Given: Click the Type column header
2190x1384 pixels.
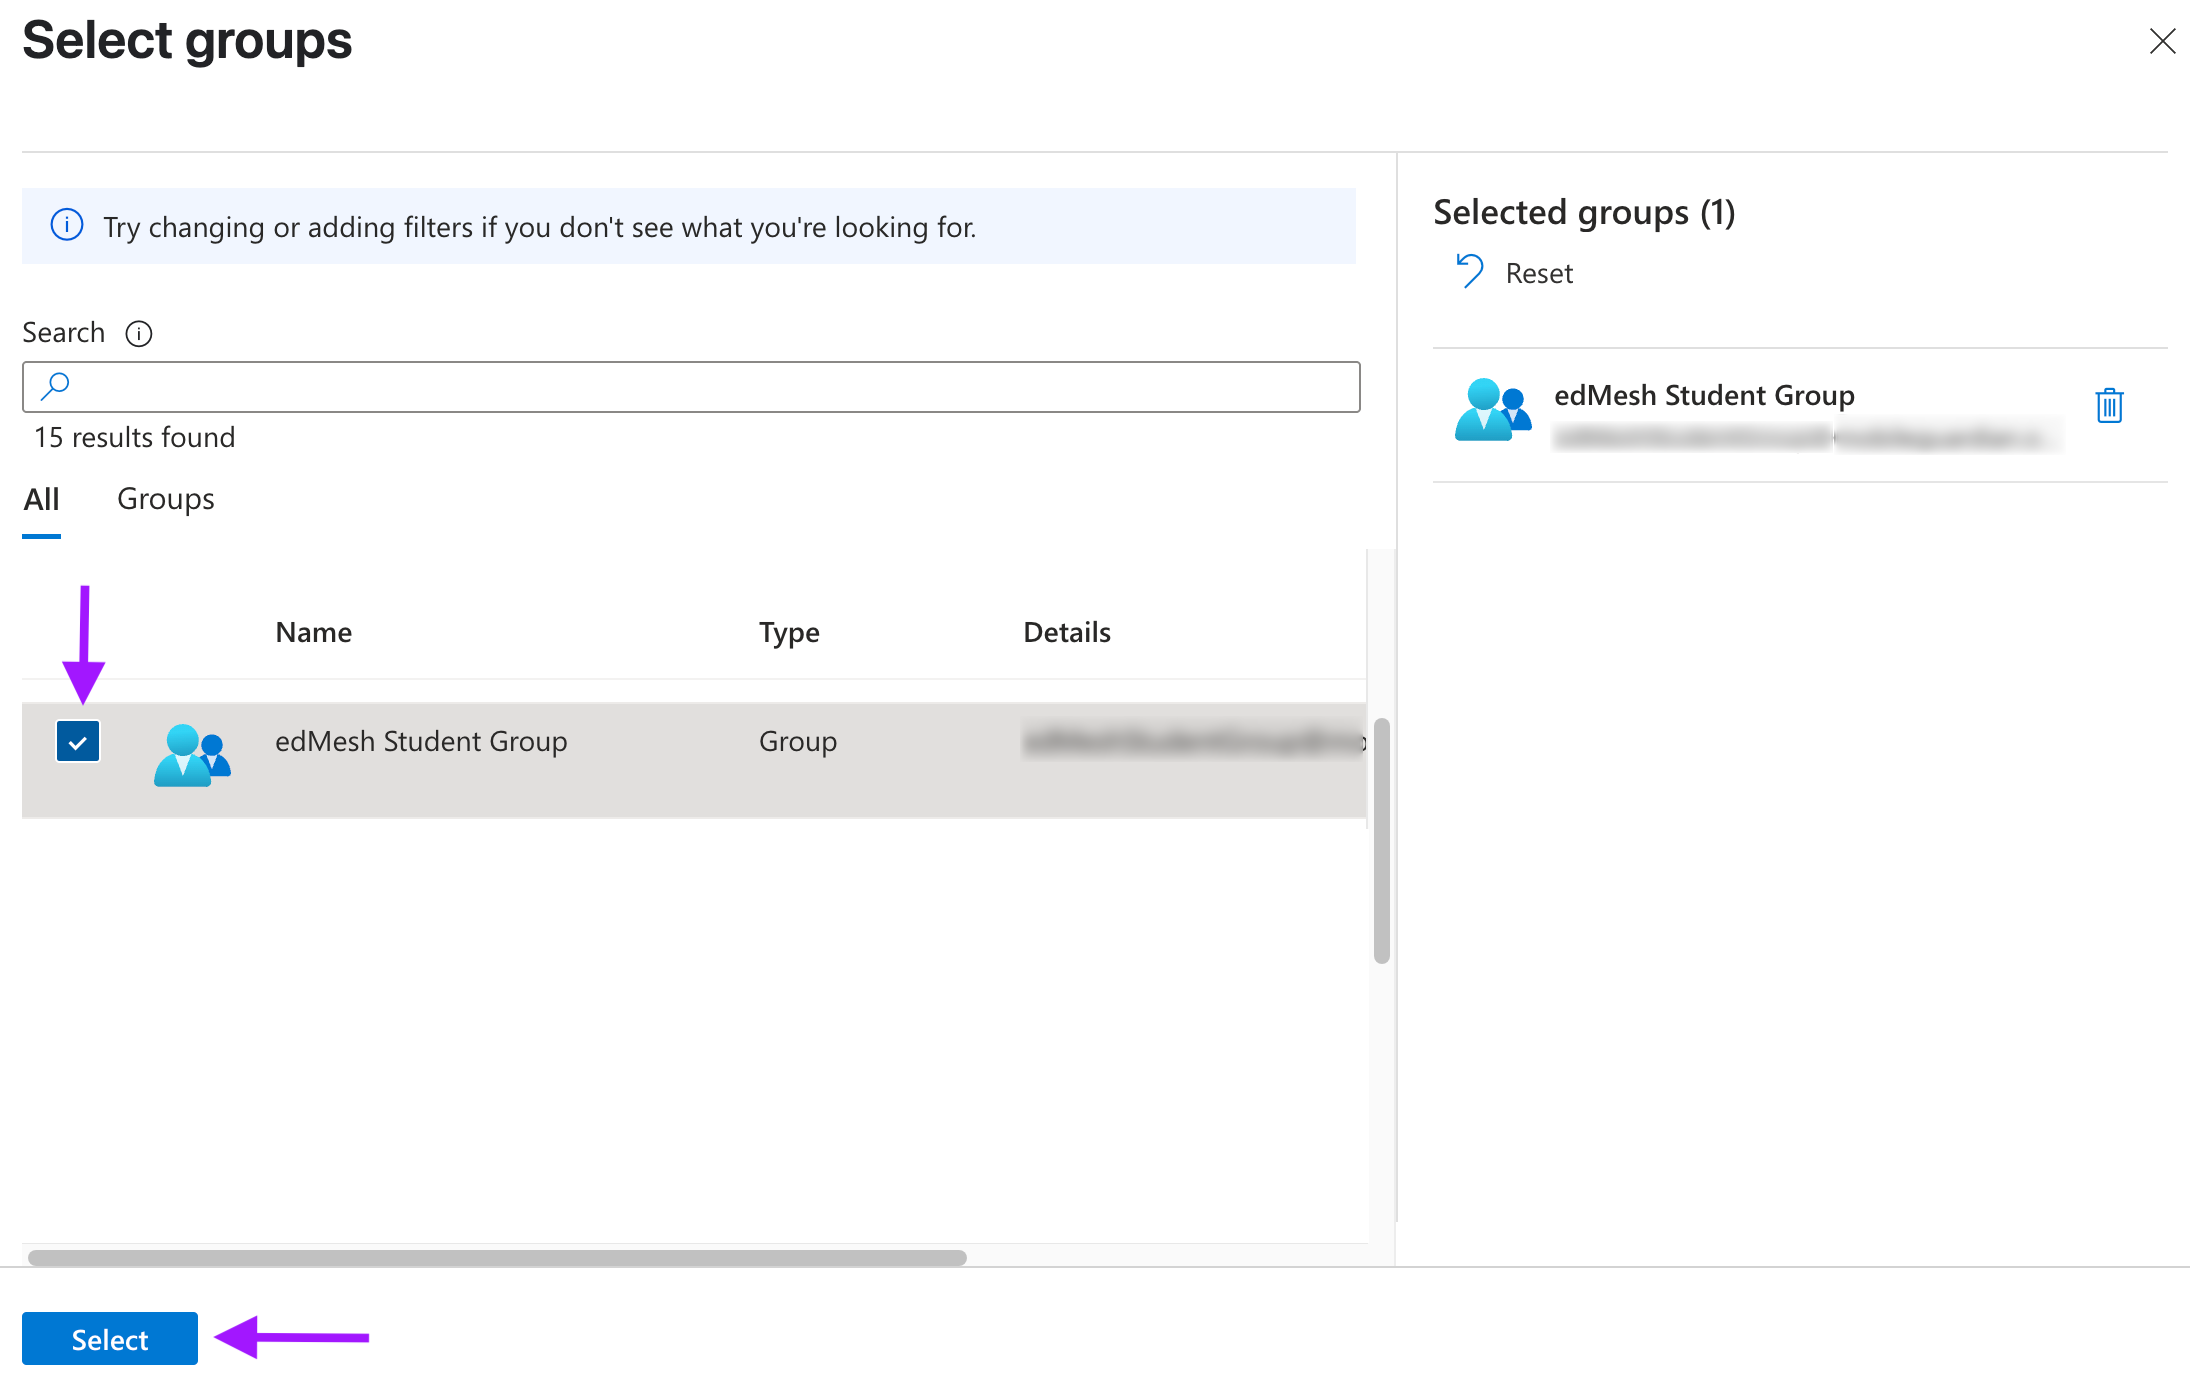Looking at the screenshot, I should [789, 632].
